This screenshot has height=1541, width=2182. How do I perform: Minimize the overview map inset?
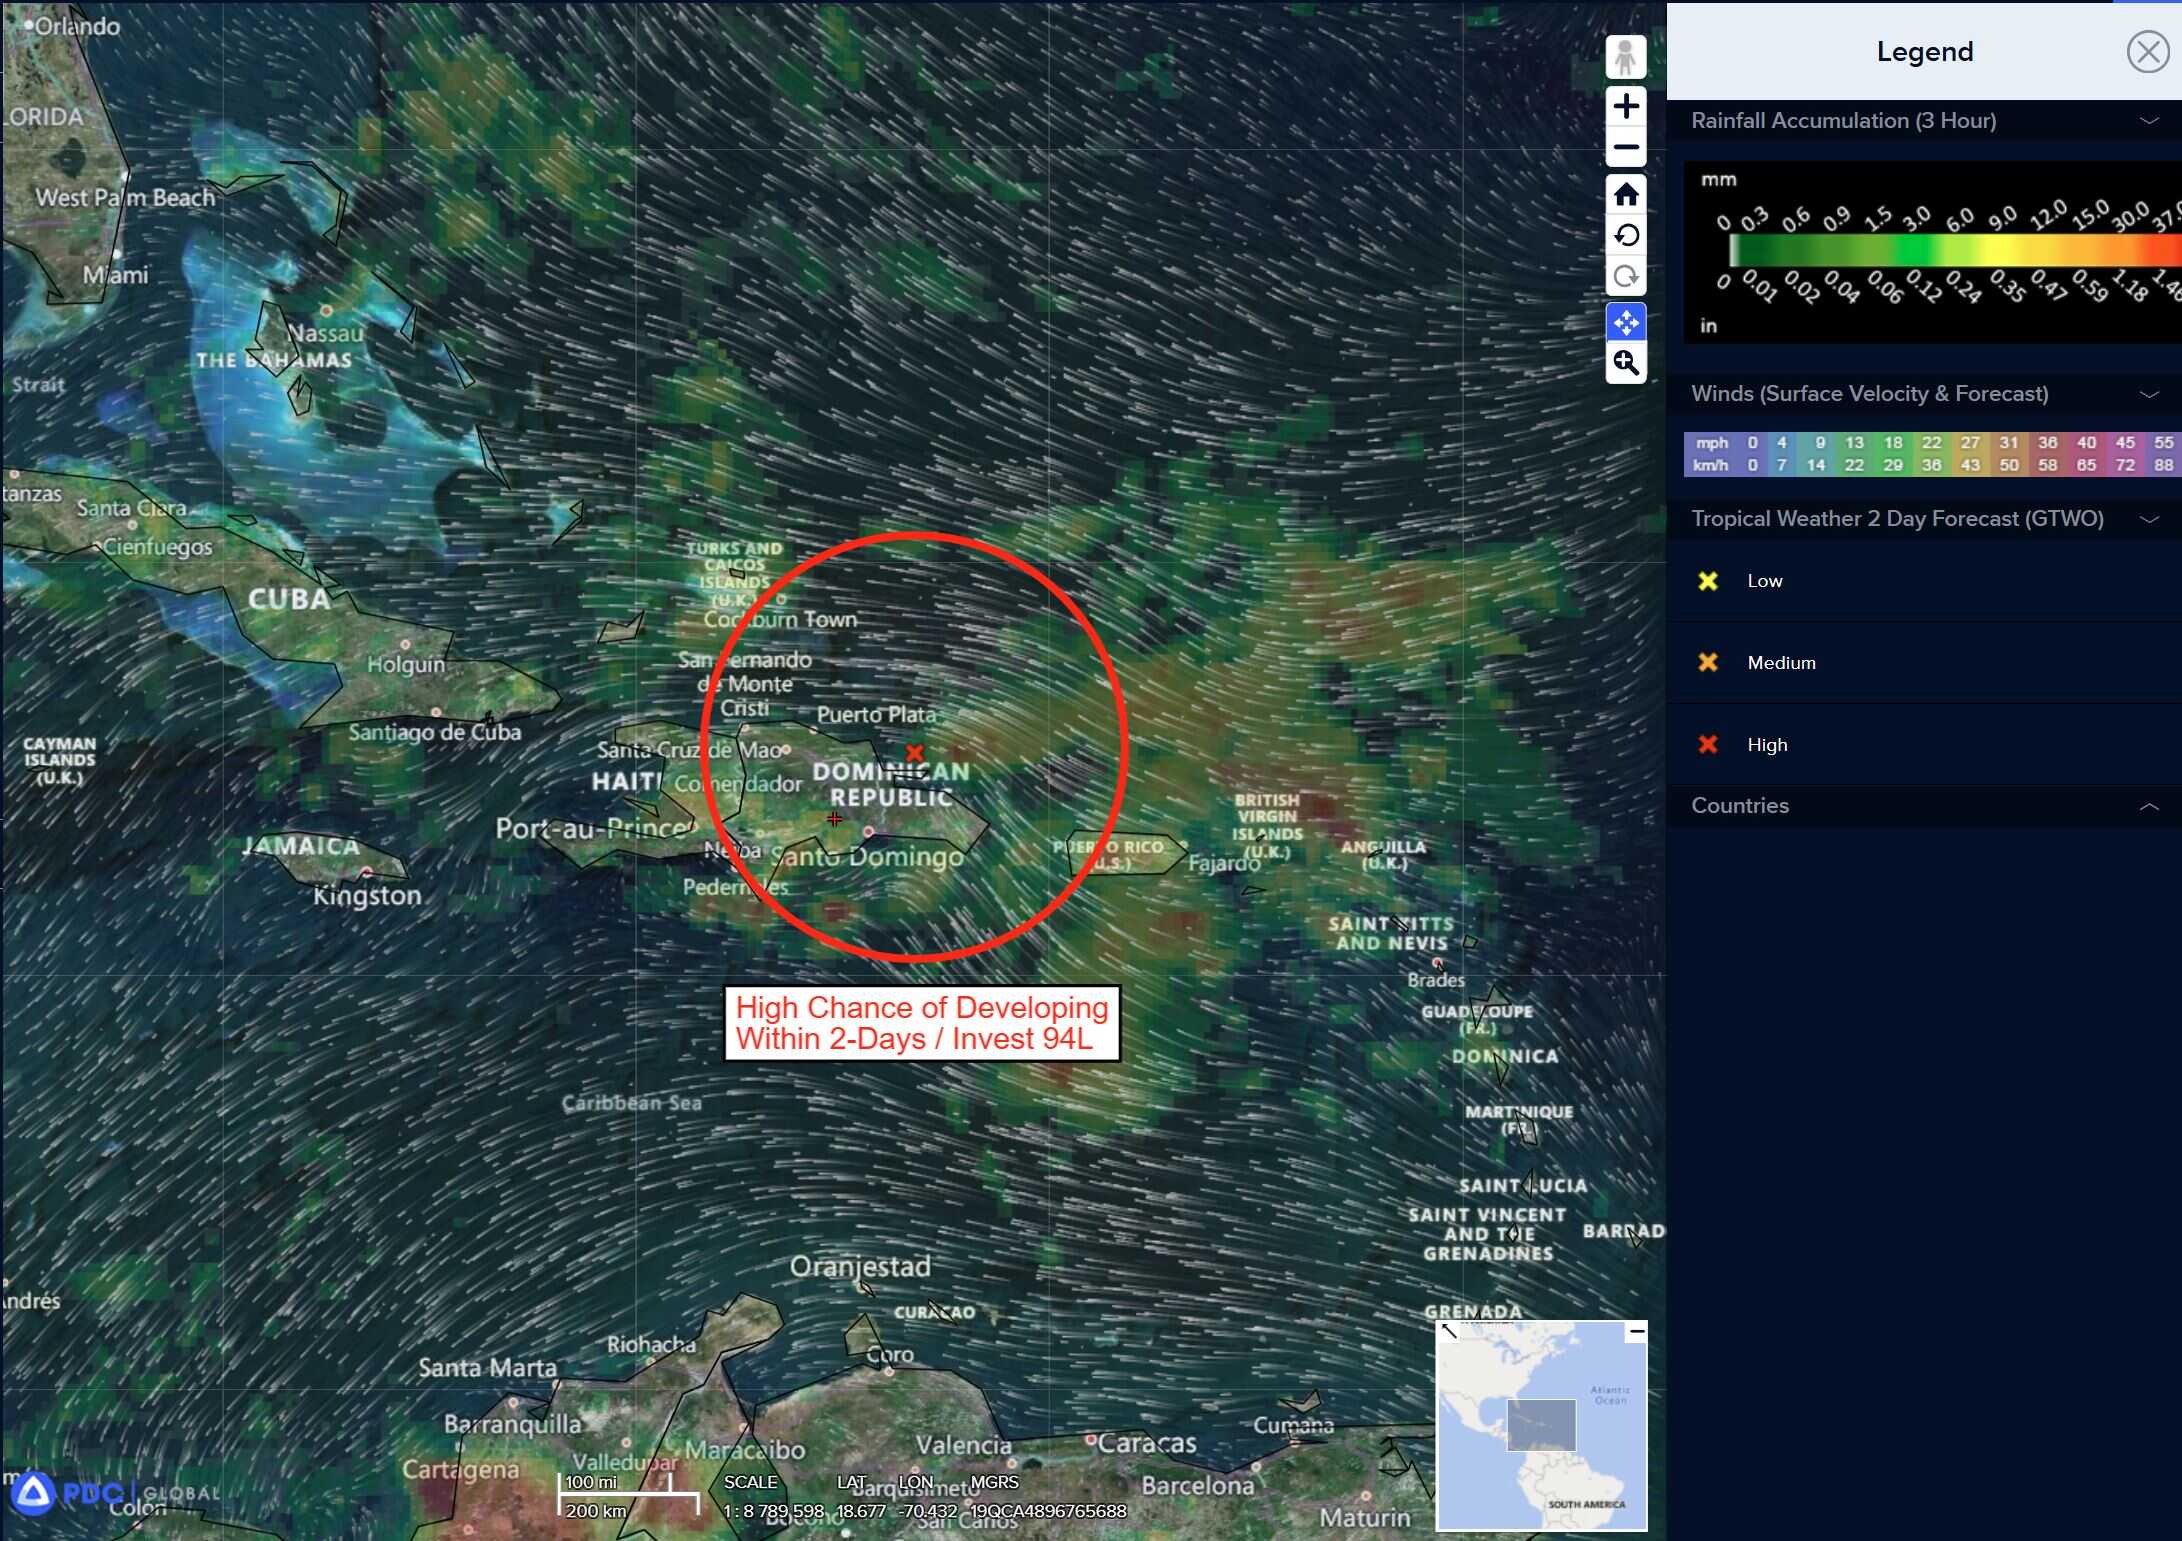[x=1636, y=1332]
